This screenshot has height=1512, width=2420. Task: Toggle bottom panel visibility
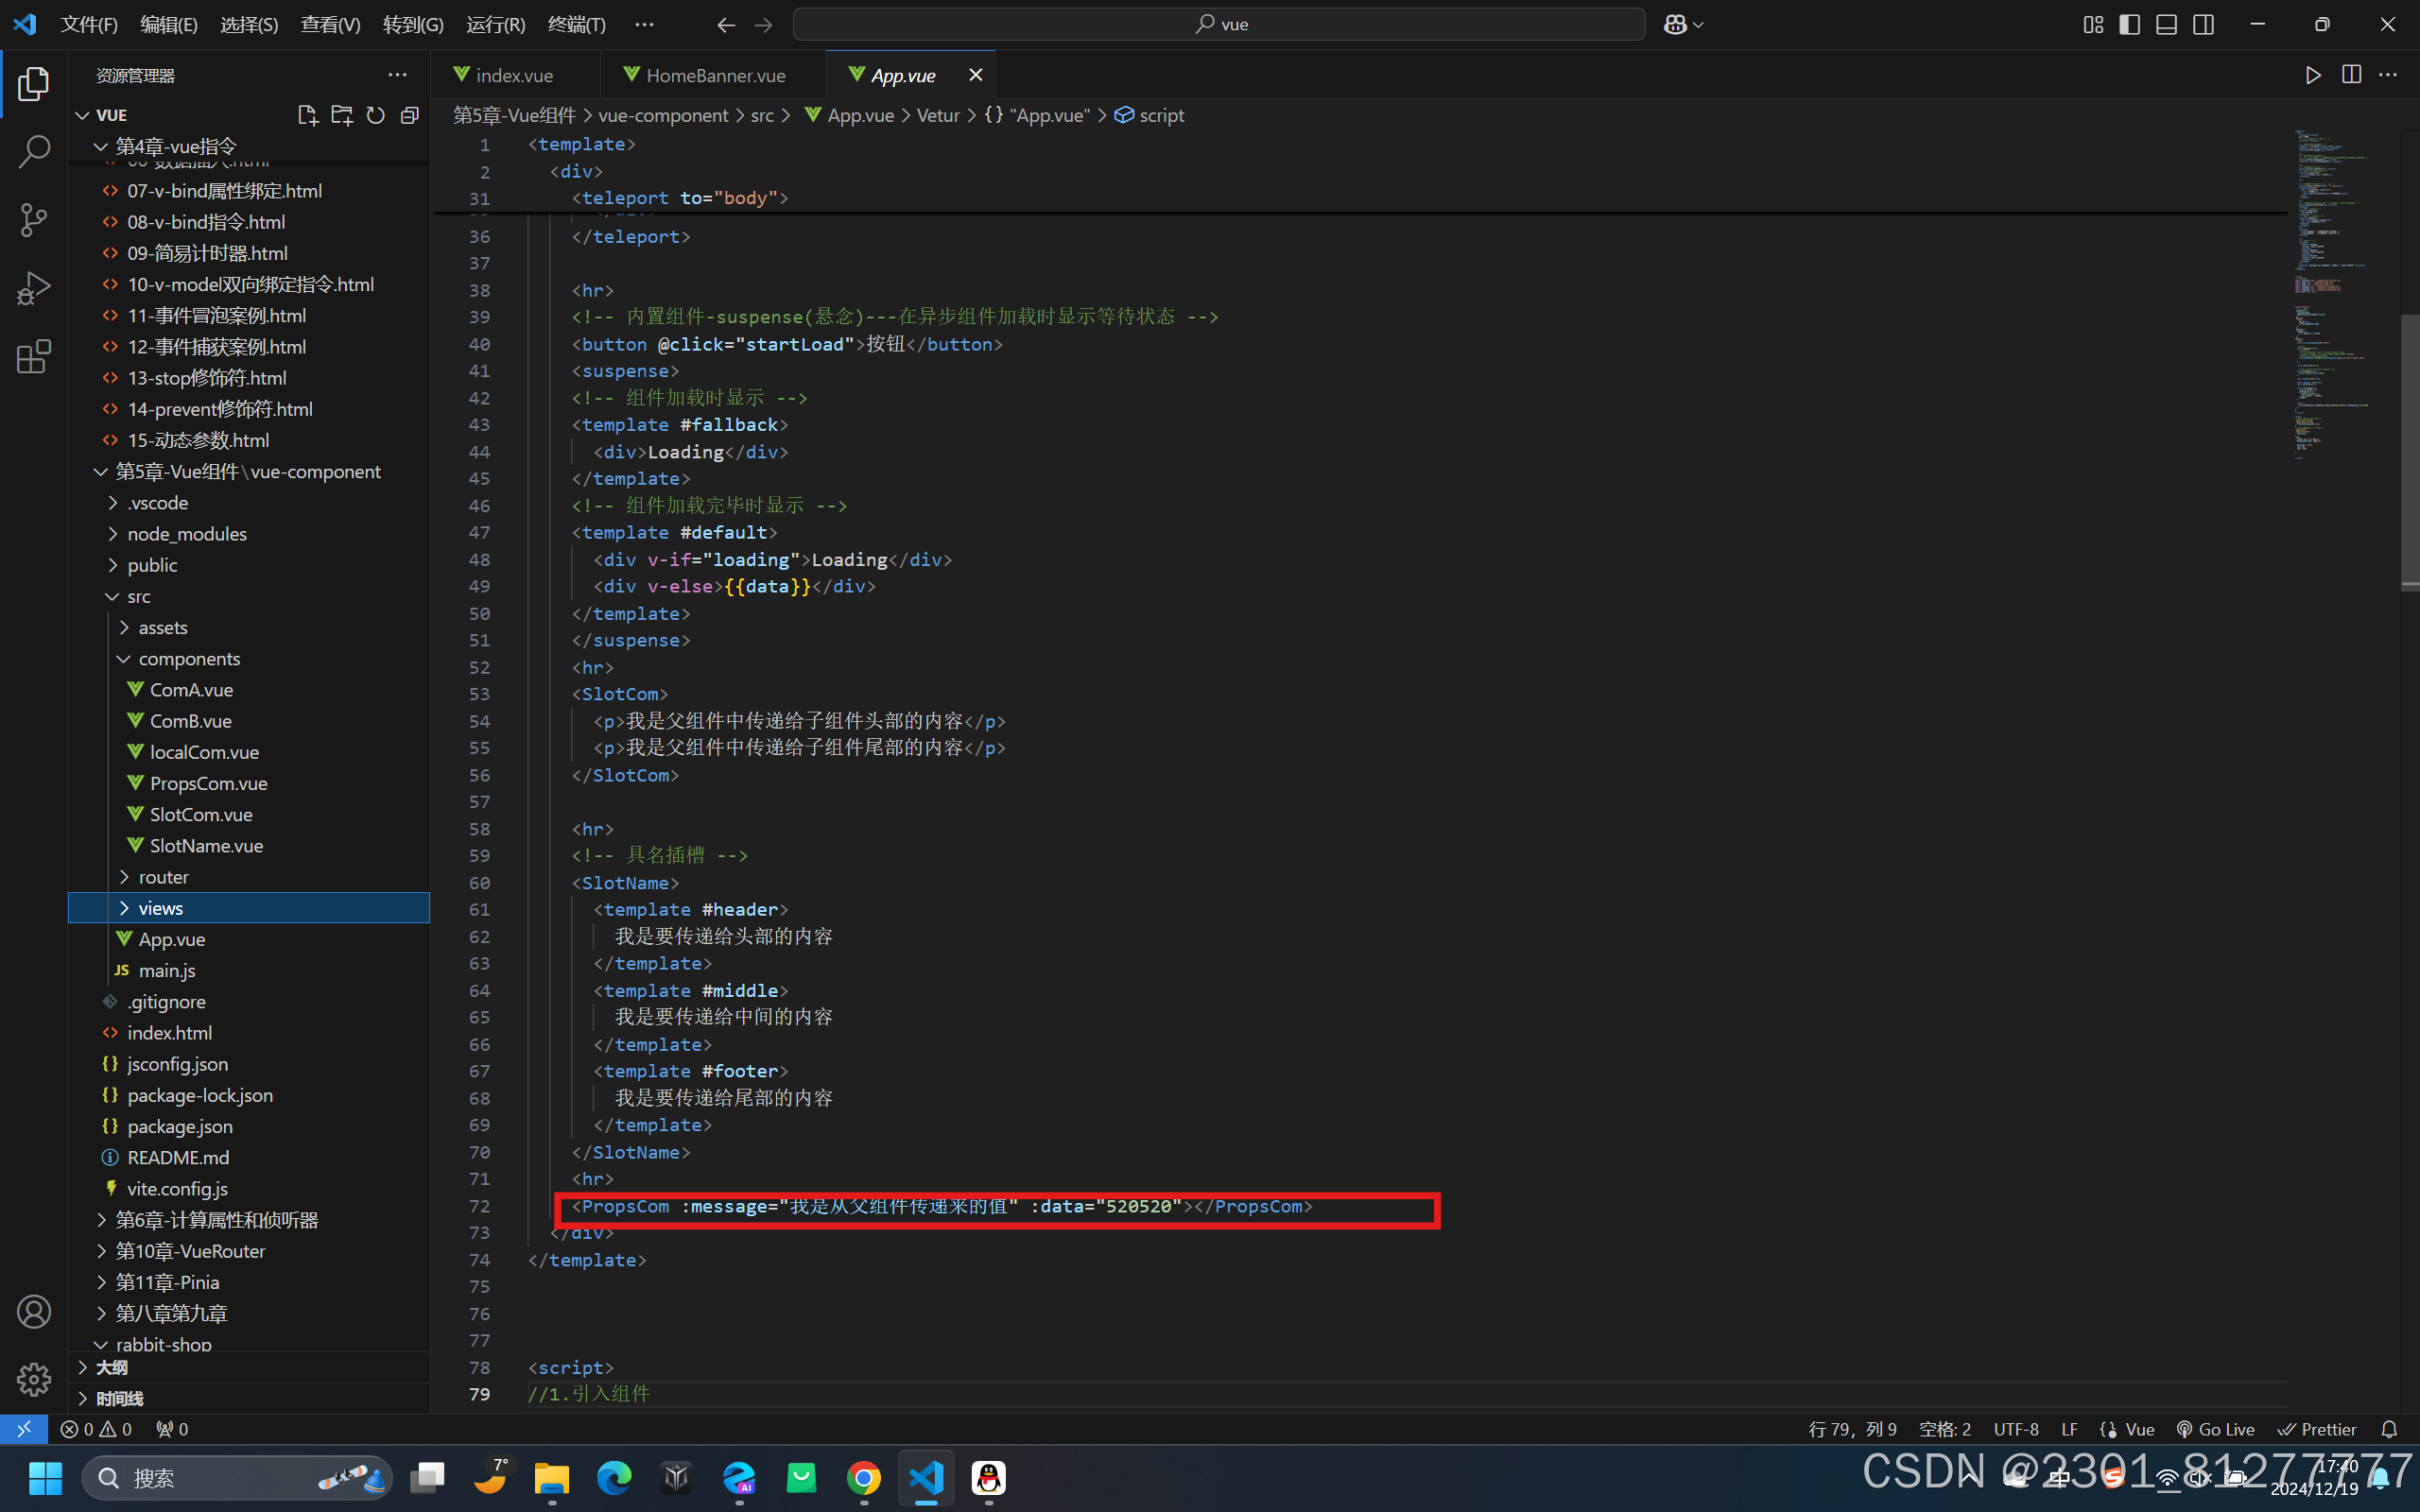click(x=2166, y=24)
